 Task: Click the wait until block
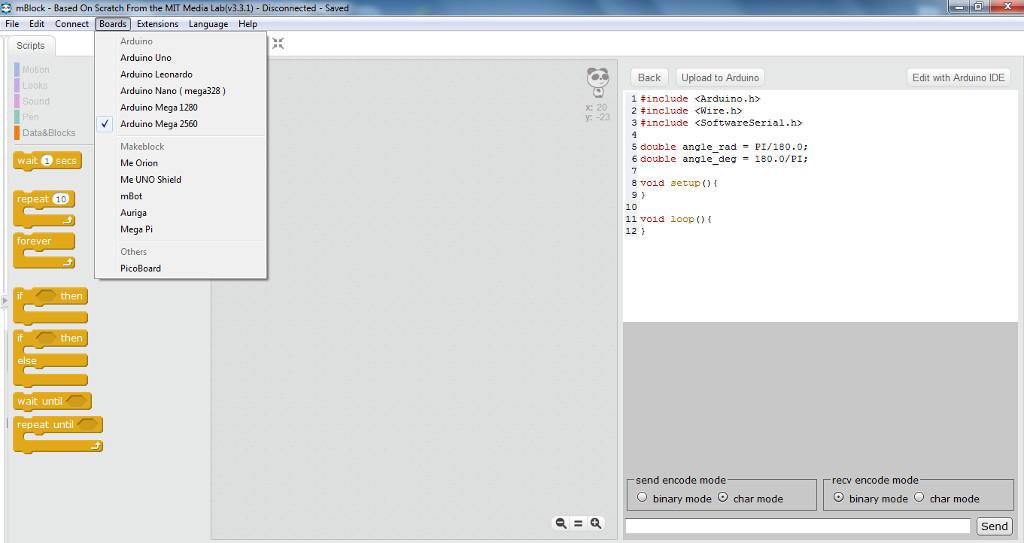tap(52, 401)
